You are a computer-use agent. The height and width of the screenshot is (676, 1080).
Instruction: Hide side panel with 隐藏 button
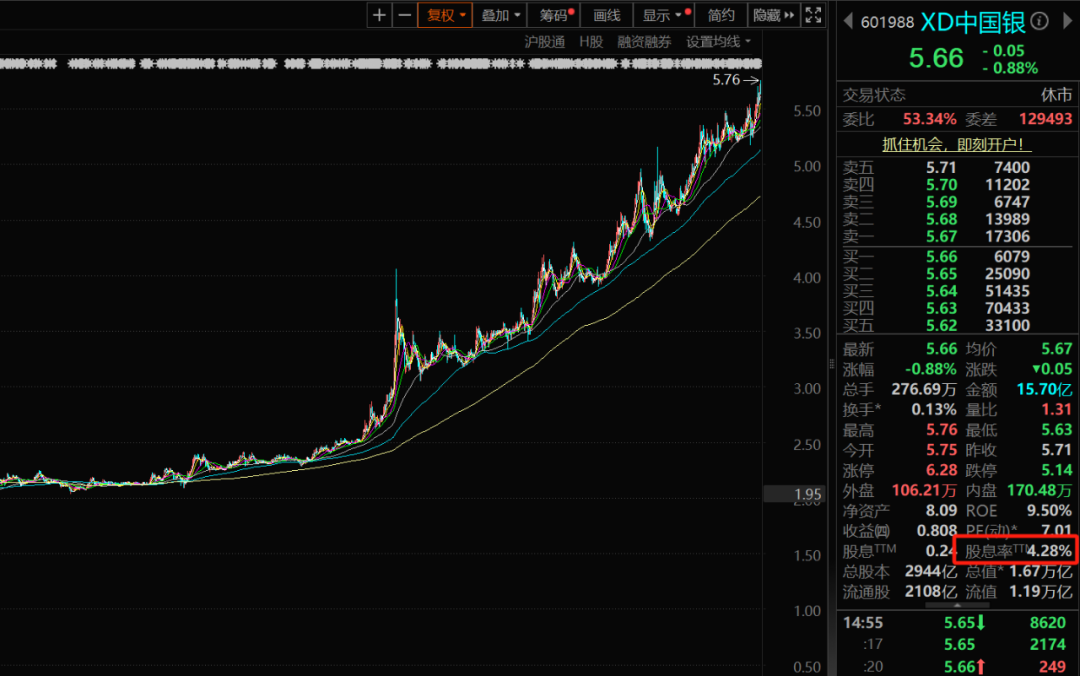pyautogui.click(x=774, y=15)
